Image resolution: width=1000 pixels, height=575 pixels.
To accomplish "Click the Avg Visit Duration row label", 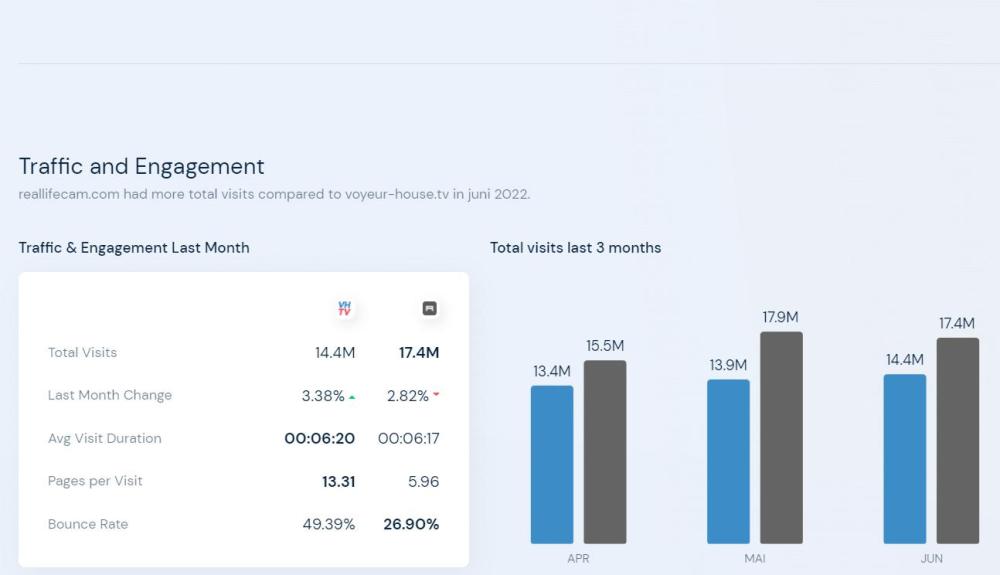I will click(104, 438).
